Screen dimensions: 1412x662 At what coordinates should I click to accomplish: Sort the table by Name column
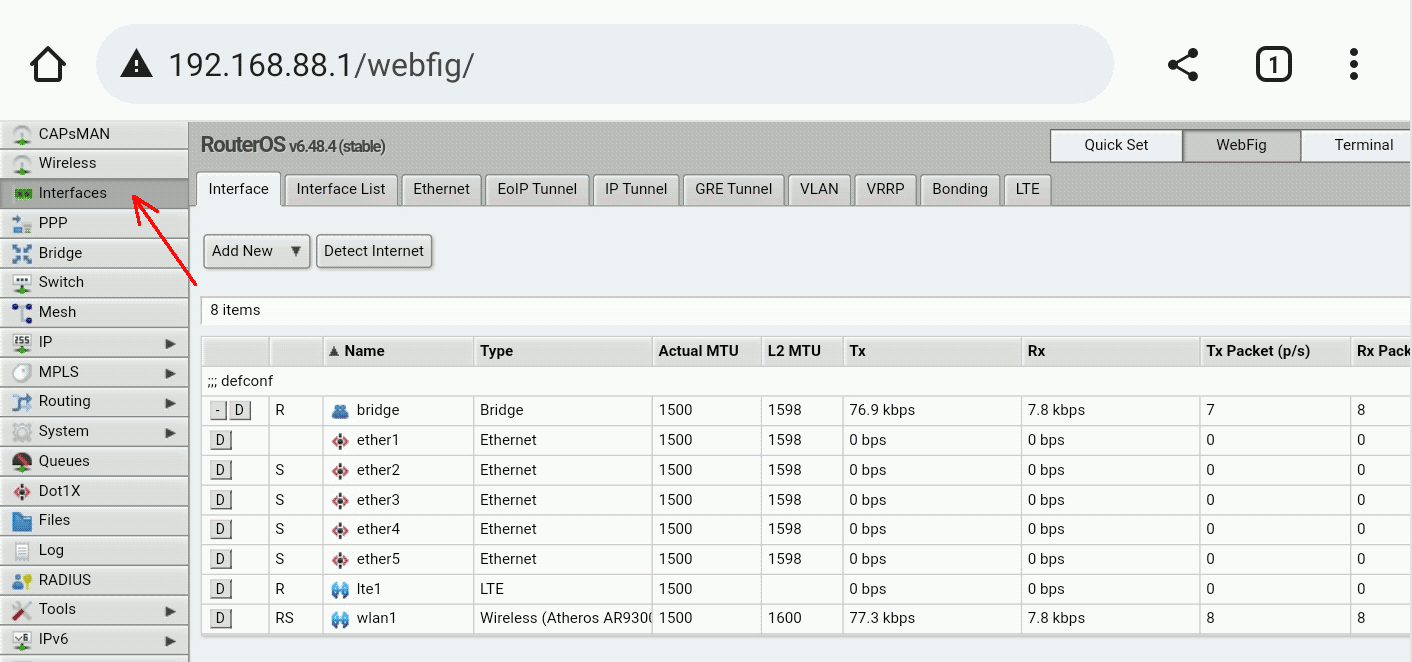point(398,351)
